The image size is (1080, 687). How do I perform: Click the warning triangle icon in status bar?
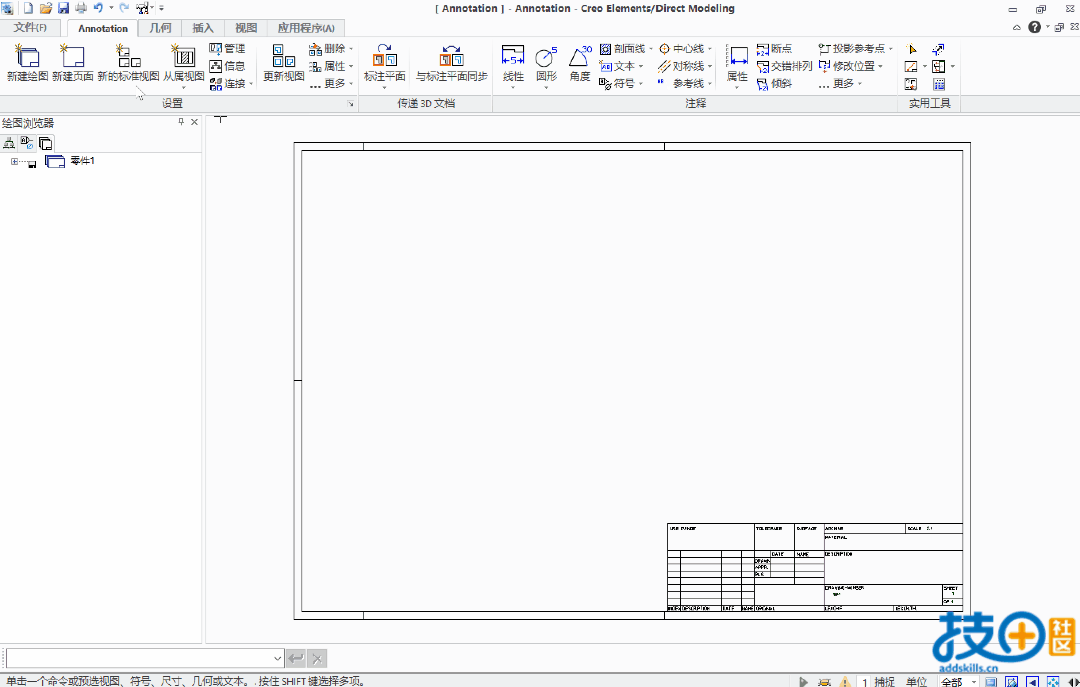click(x=845, y=681)
